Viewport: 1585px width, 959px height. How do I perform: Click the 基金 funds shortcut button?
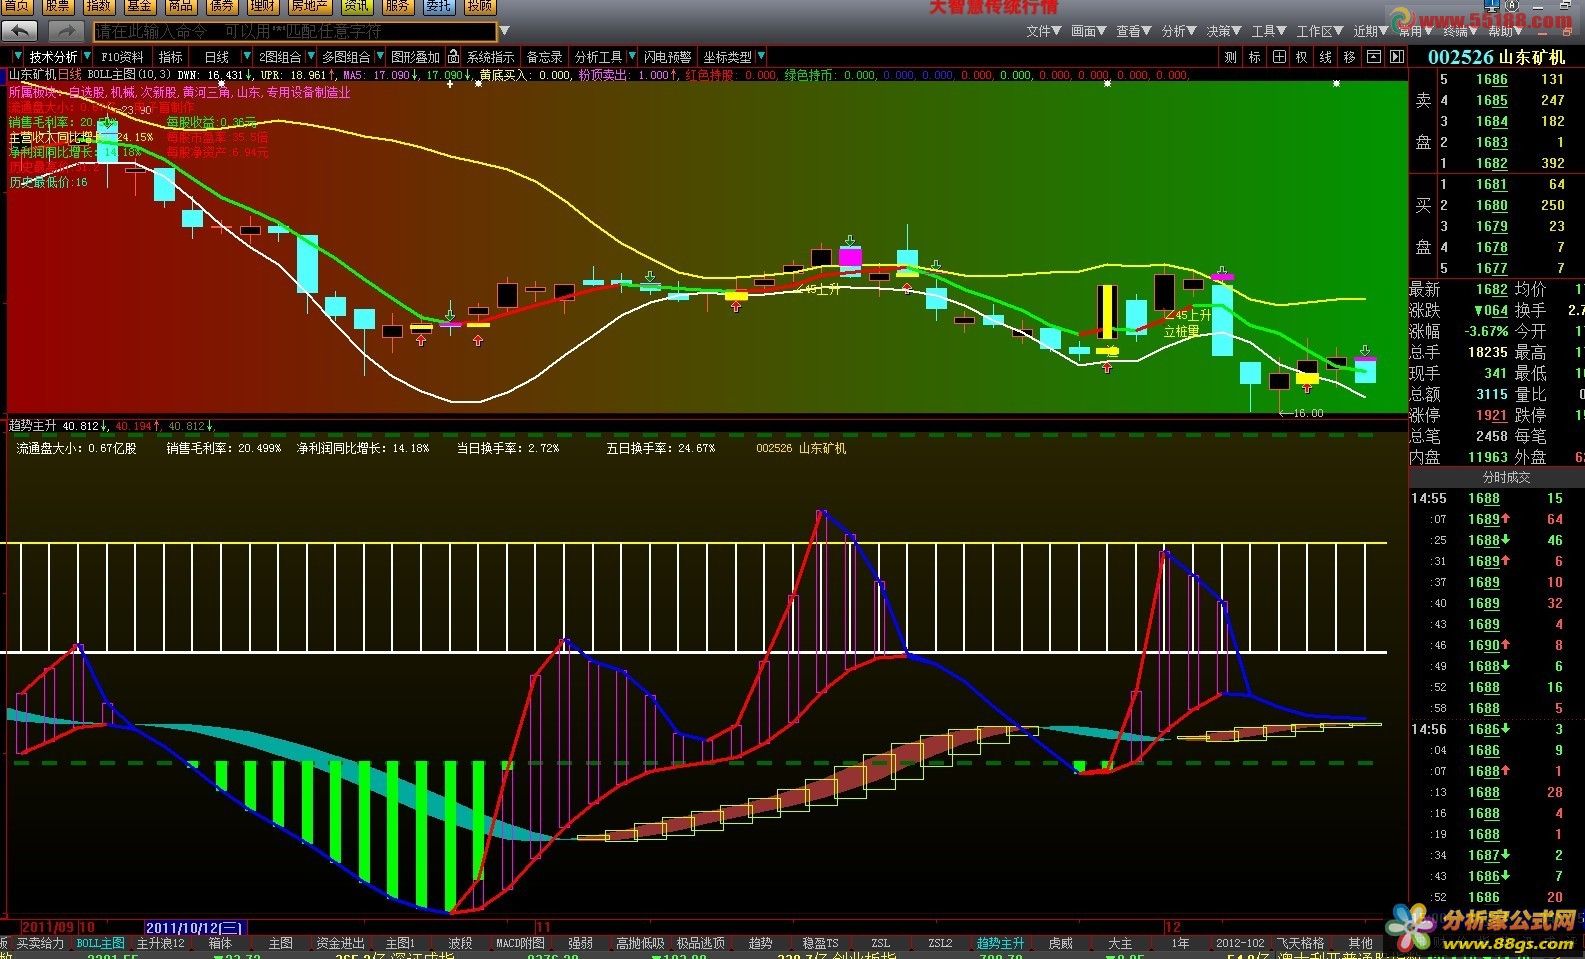point(139,6)
